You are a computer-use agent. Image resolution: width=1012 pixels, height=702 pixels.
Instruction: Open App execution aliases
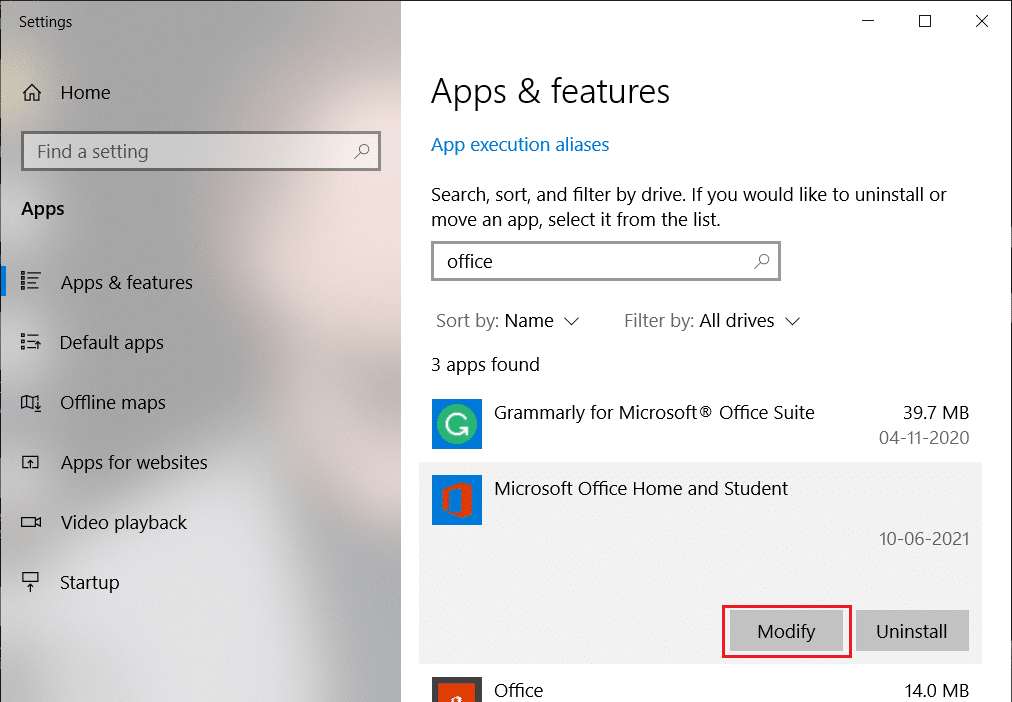click(x=520, y=144)
